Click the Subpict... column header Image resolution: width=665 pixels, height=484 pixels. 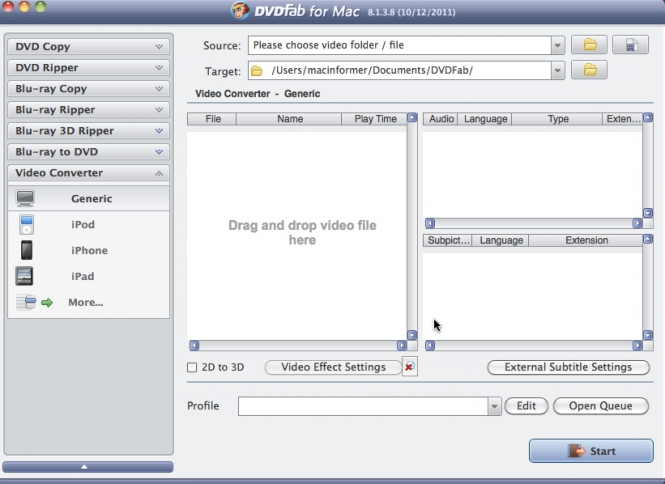pos(448,241)
